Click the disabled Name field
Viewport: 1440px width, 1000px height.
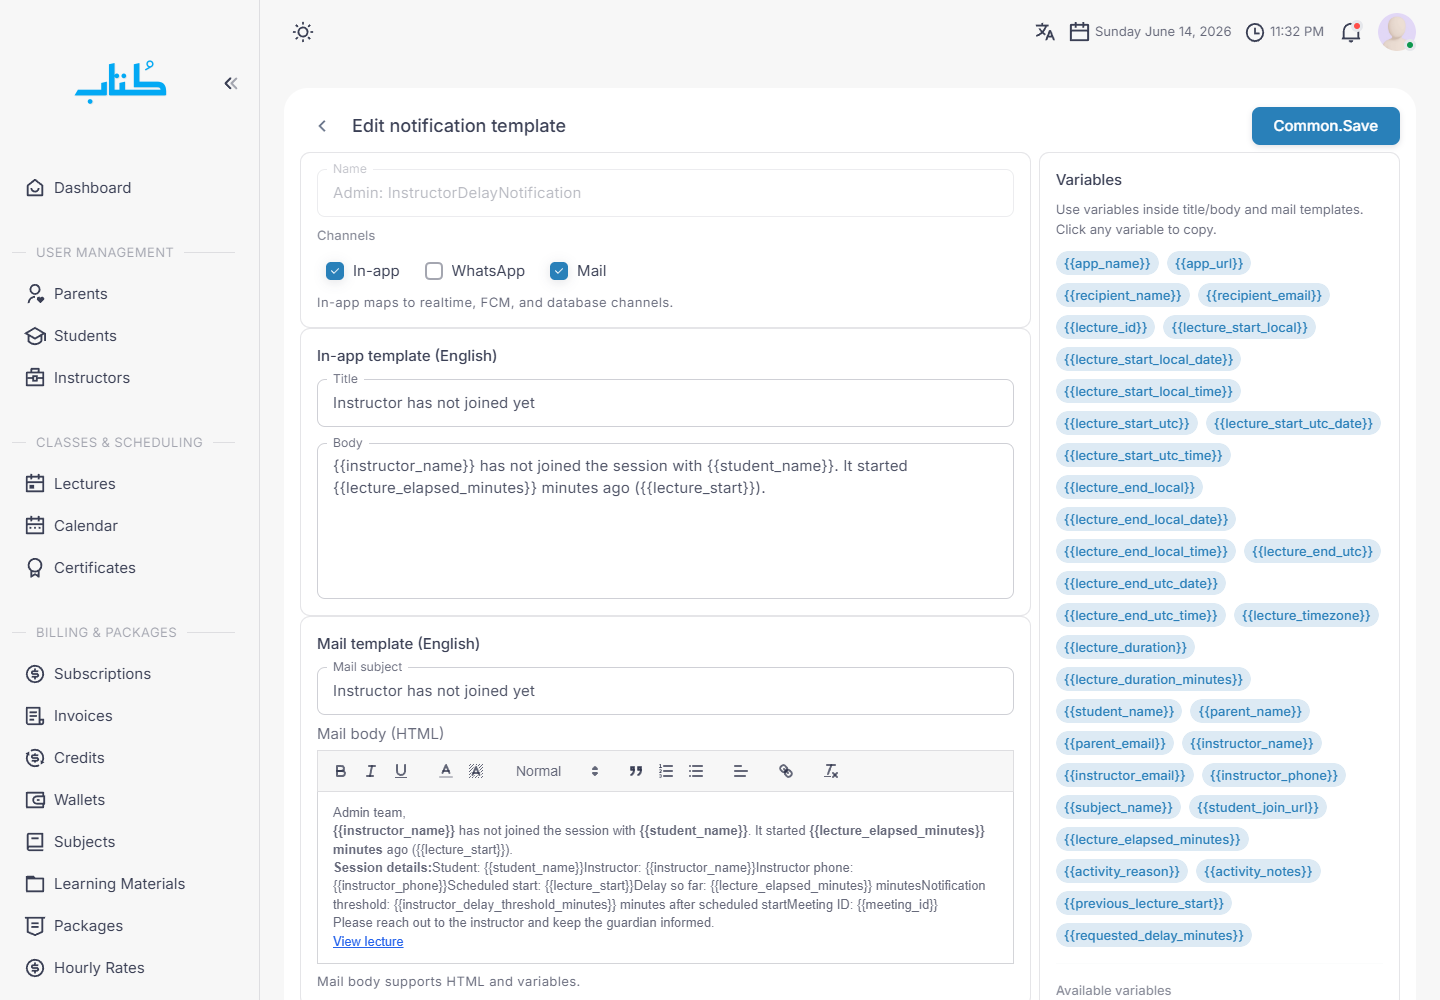pyautogui.click(x=665, y=193)
